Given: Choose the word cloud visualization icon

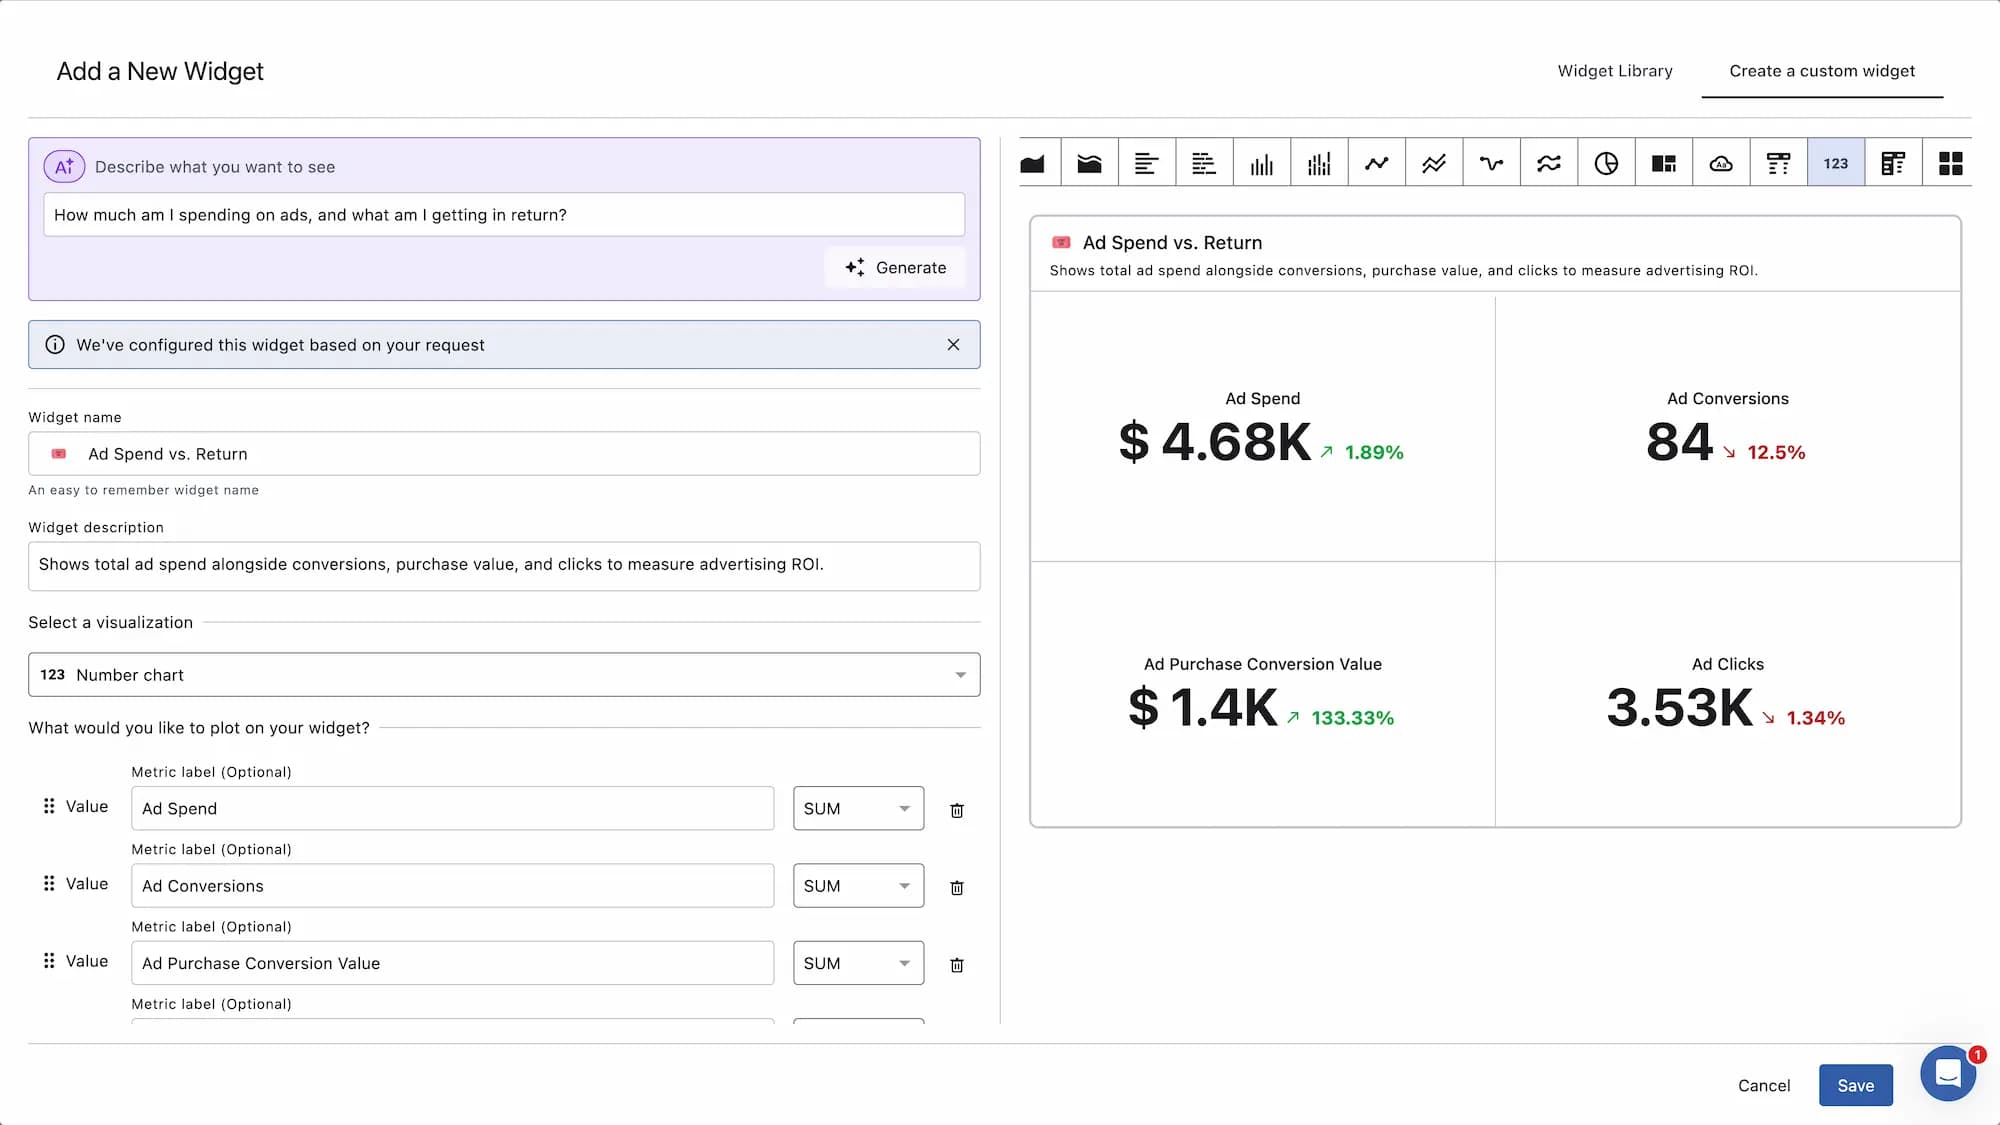Looking at the screenshot, I should (x=1721, y=161).
